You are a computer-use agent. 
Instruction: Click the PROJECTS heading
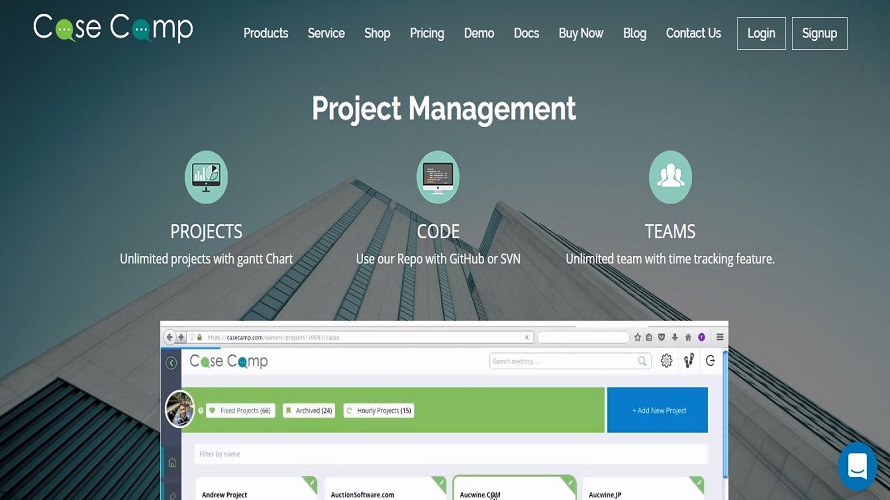click(x=206, y=232)
